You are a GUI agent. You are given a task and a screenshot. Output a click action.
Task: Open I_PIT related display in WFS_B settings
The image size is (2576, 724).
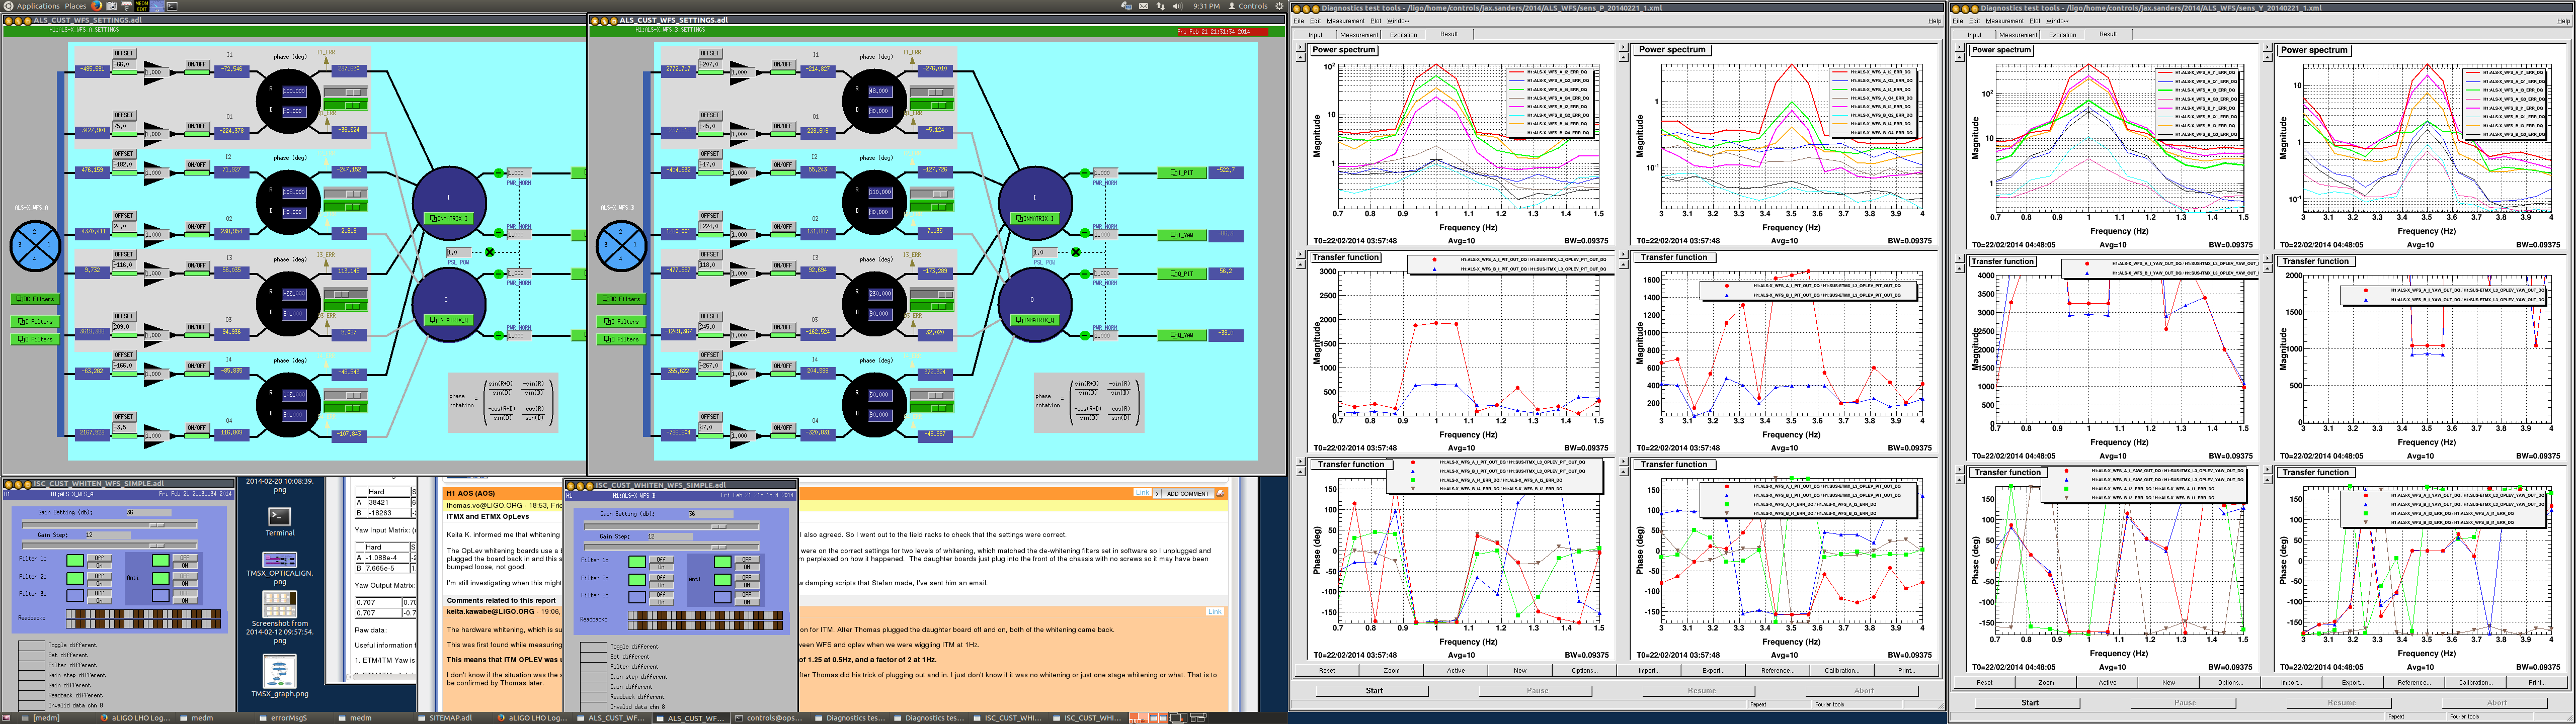(x=1182, y=173)
